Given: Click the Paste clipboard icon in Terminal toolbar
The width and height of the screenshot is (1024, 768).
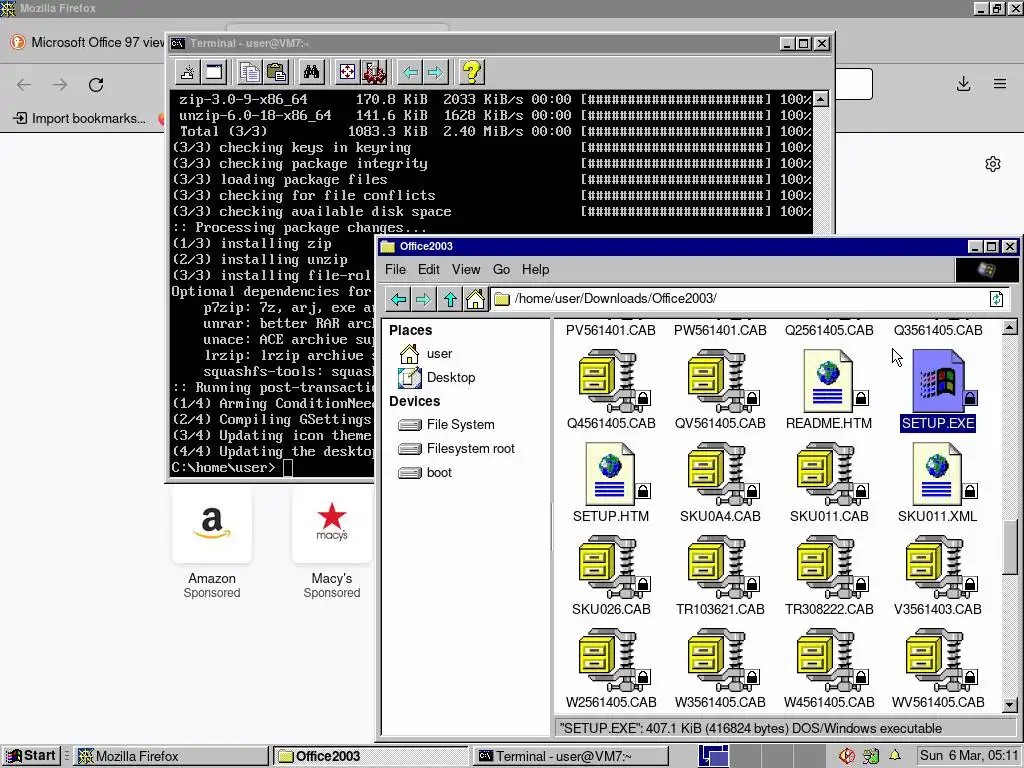Looking at the screenshot, I should point(276,72).
